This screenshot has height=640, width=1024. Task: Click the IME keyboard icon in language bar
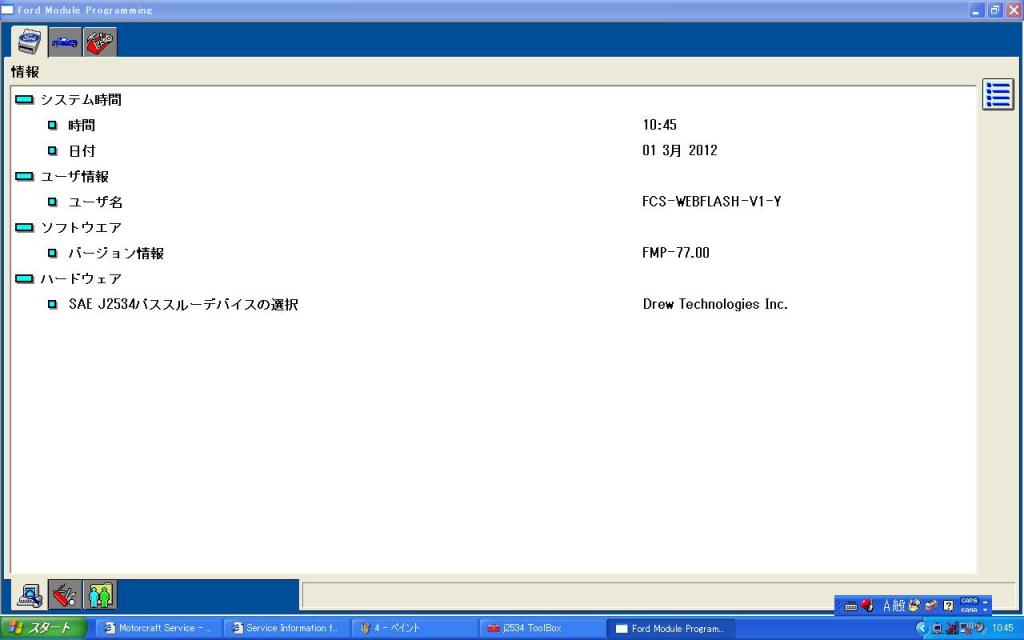(850, 606)
